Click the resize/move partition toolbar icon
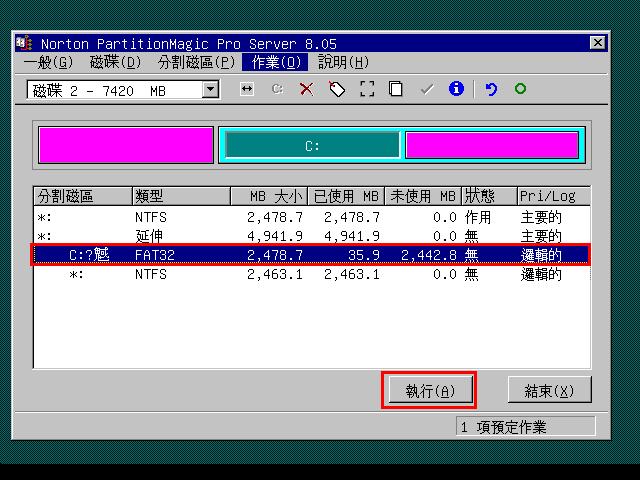The image size is (640, 480). tap(247, 89)
